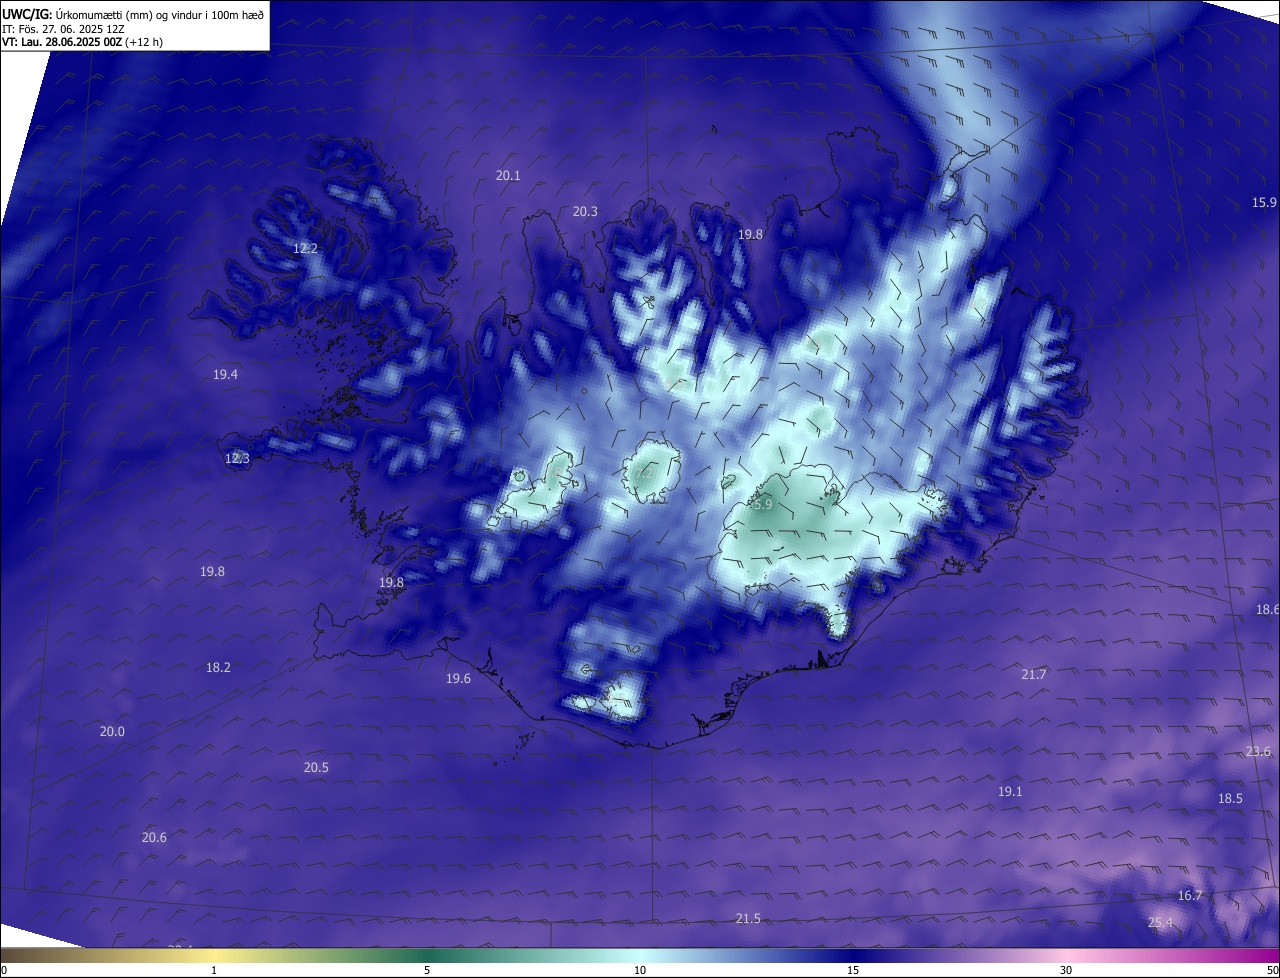Click the 20.3 value label on the map

pyautogui.click(x=585, y=211)
